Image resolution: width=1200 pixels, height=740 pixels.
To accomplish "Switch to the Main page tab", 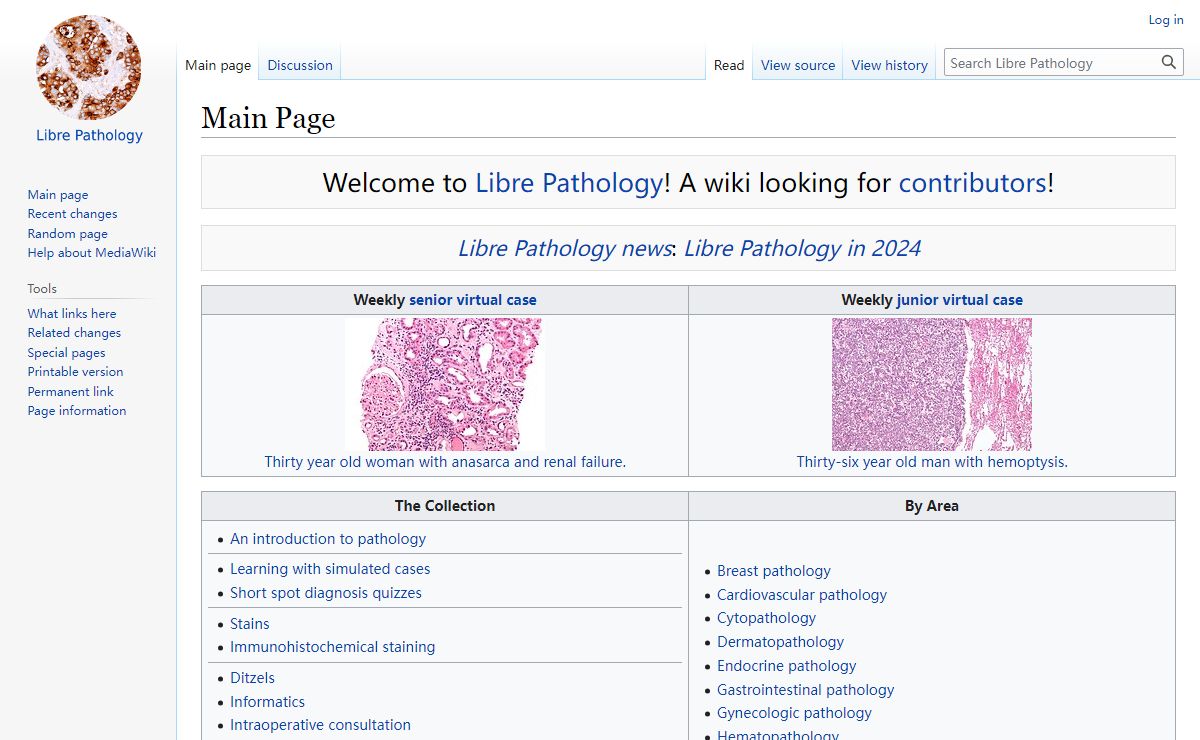I will click(218, 65).
